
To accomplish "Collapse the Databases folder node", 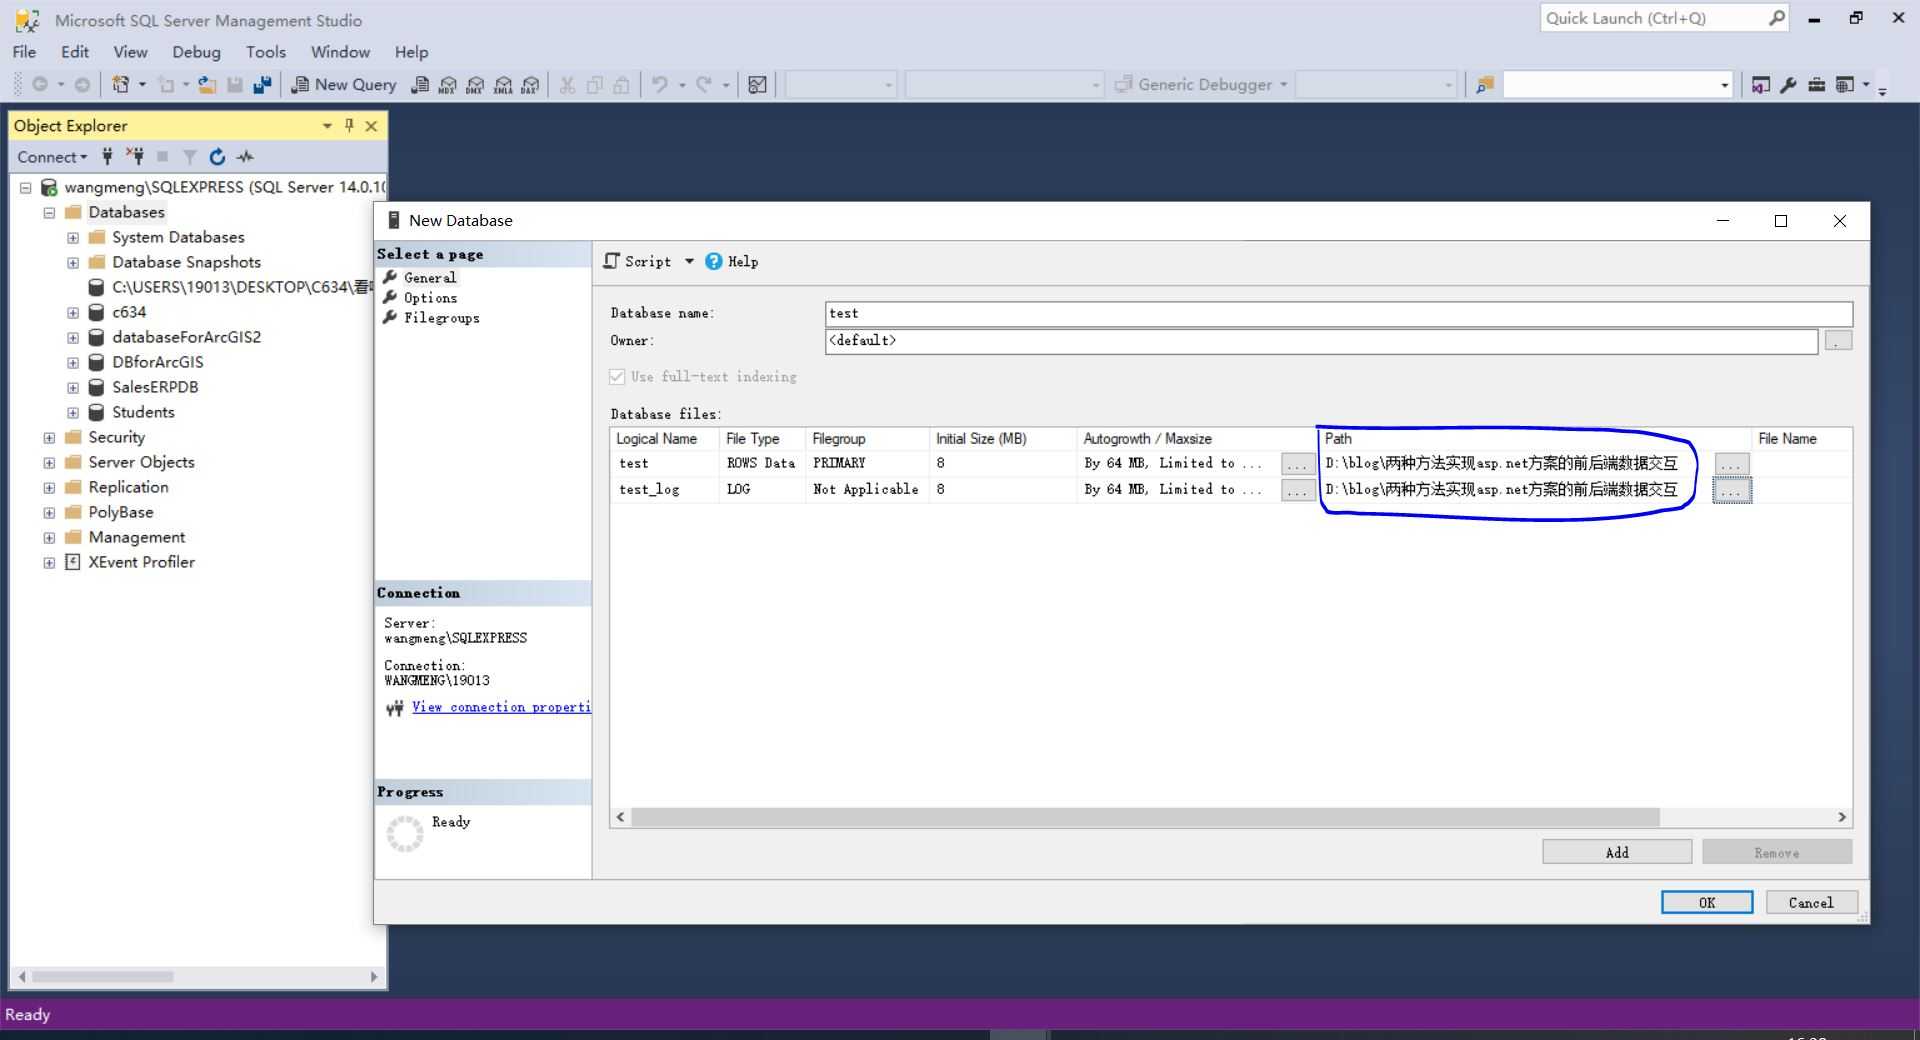I will tap(49, 212).
